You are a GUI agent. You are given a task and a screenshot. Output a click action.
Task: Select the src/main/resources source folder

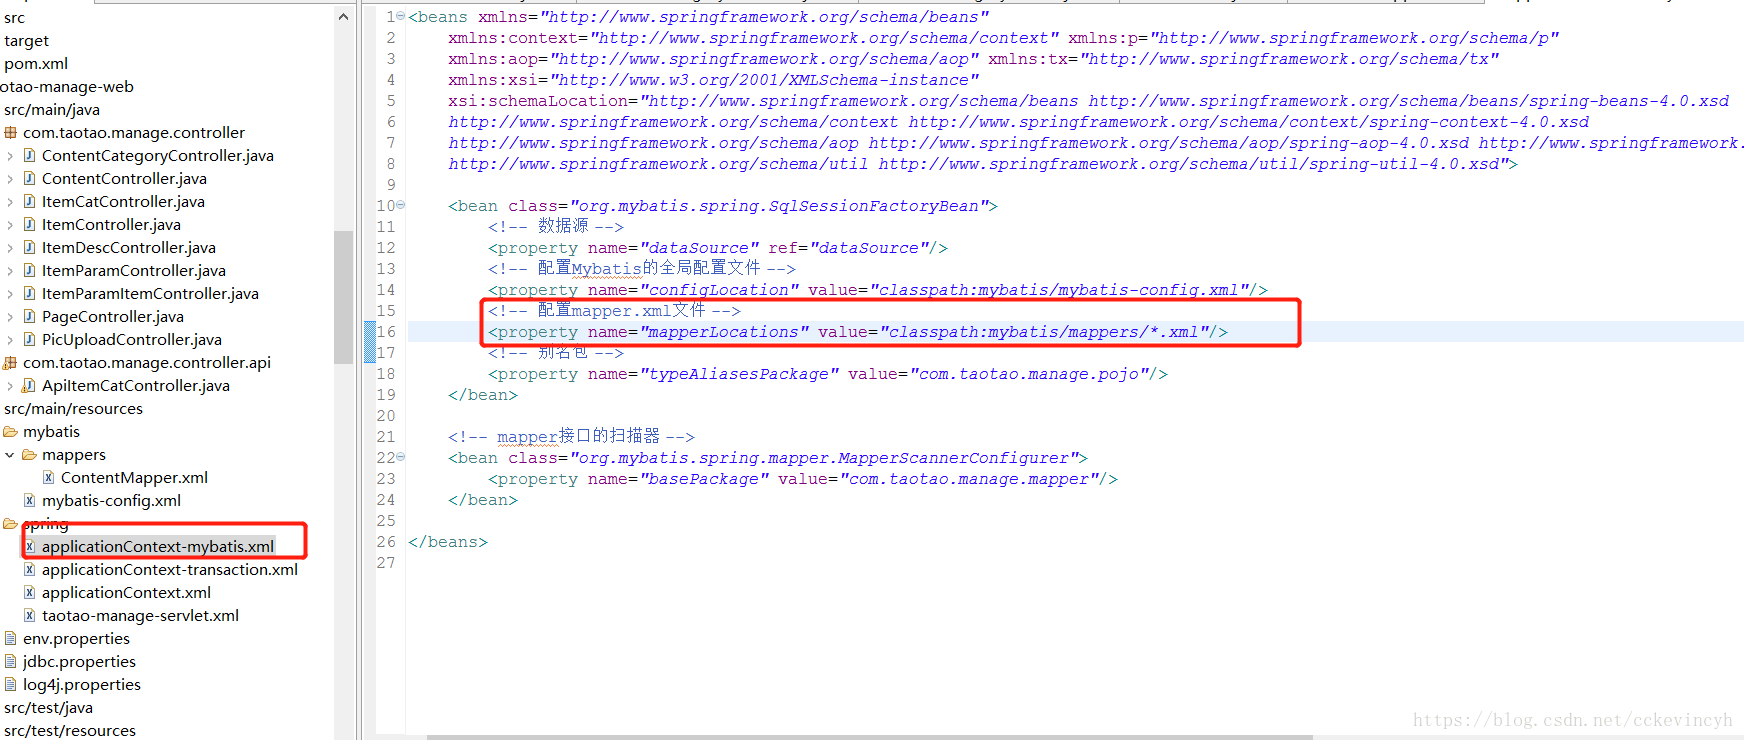click(x=73, y=409)
